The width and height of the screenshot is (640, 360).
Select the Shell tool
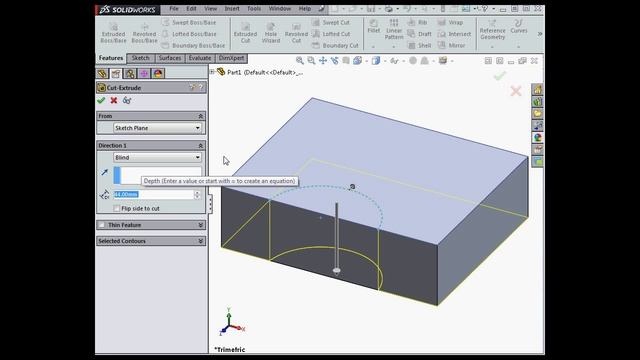coord(420,45)
